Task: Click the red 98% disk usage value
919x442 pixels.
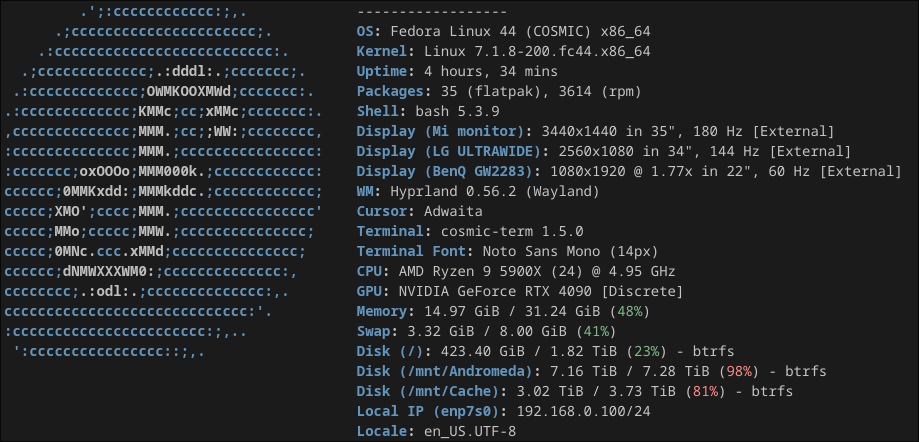Action: click(x=738, y=371)
